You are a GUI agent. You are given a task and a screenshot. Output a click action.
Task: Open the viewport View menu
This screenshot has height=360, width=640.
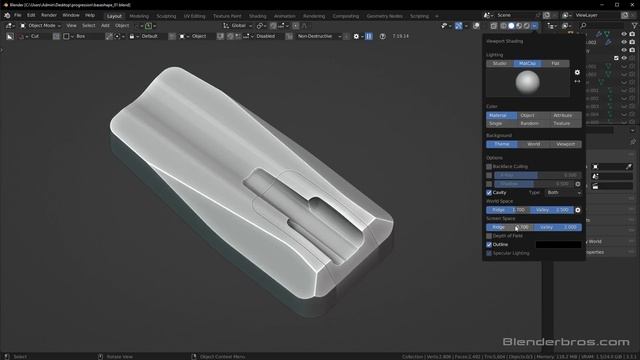(71, 26)
